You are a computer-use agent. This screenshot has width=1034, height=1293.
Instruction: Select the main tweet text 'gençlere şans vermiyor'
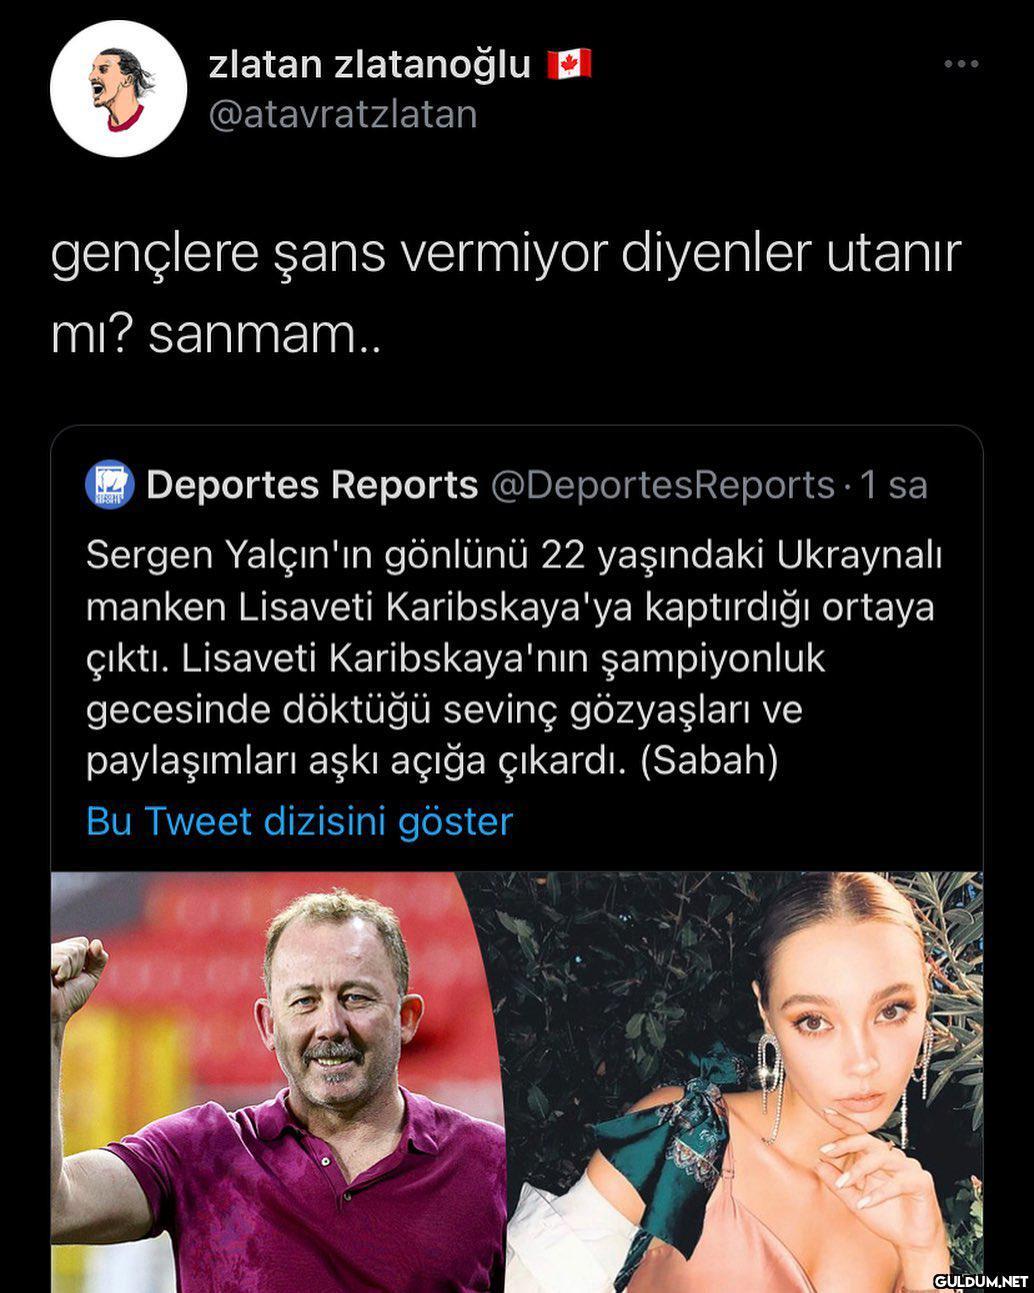(329, 256)
